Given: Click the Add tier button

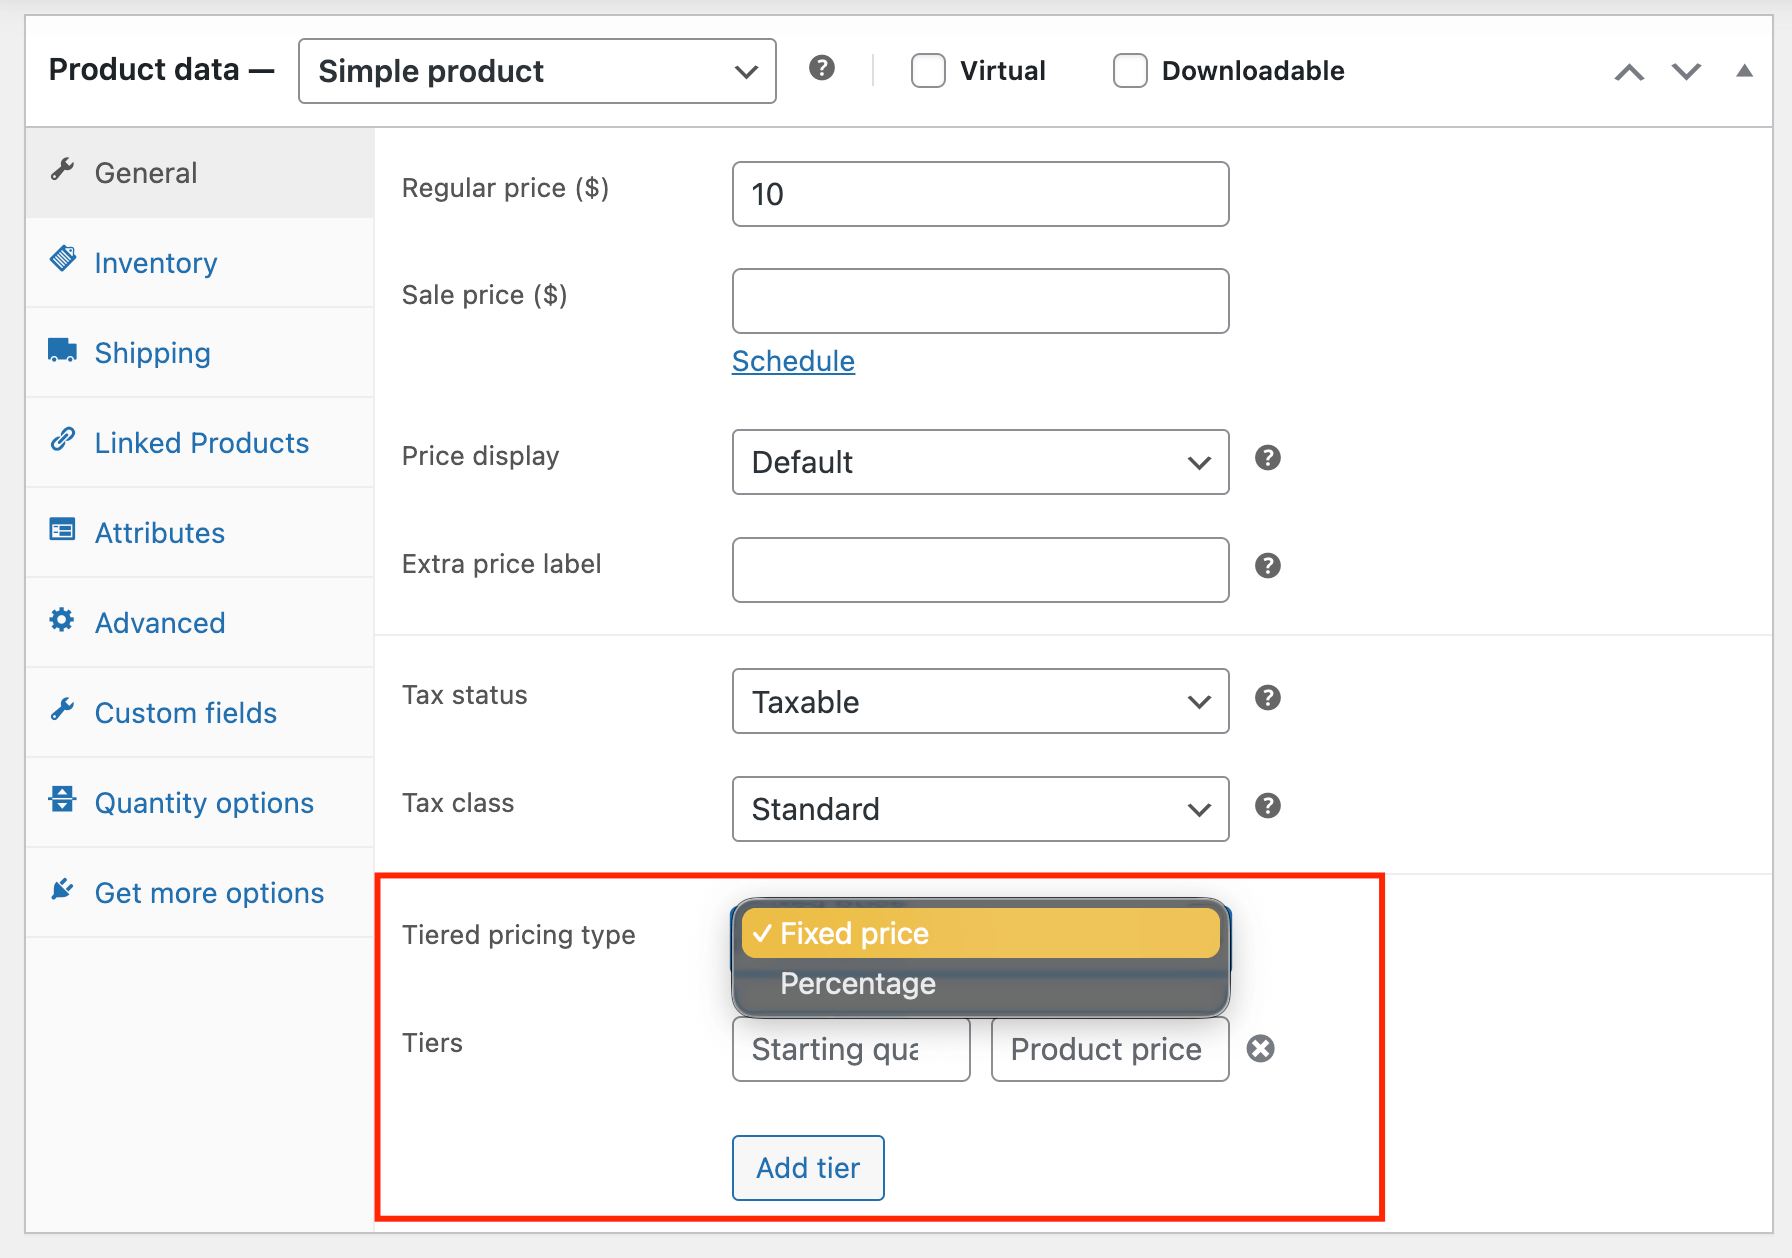Looking at the screenshot, I should click(x=807, y=1168).
